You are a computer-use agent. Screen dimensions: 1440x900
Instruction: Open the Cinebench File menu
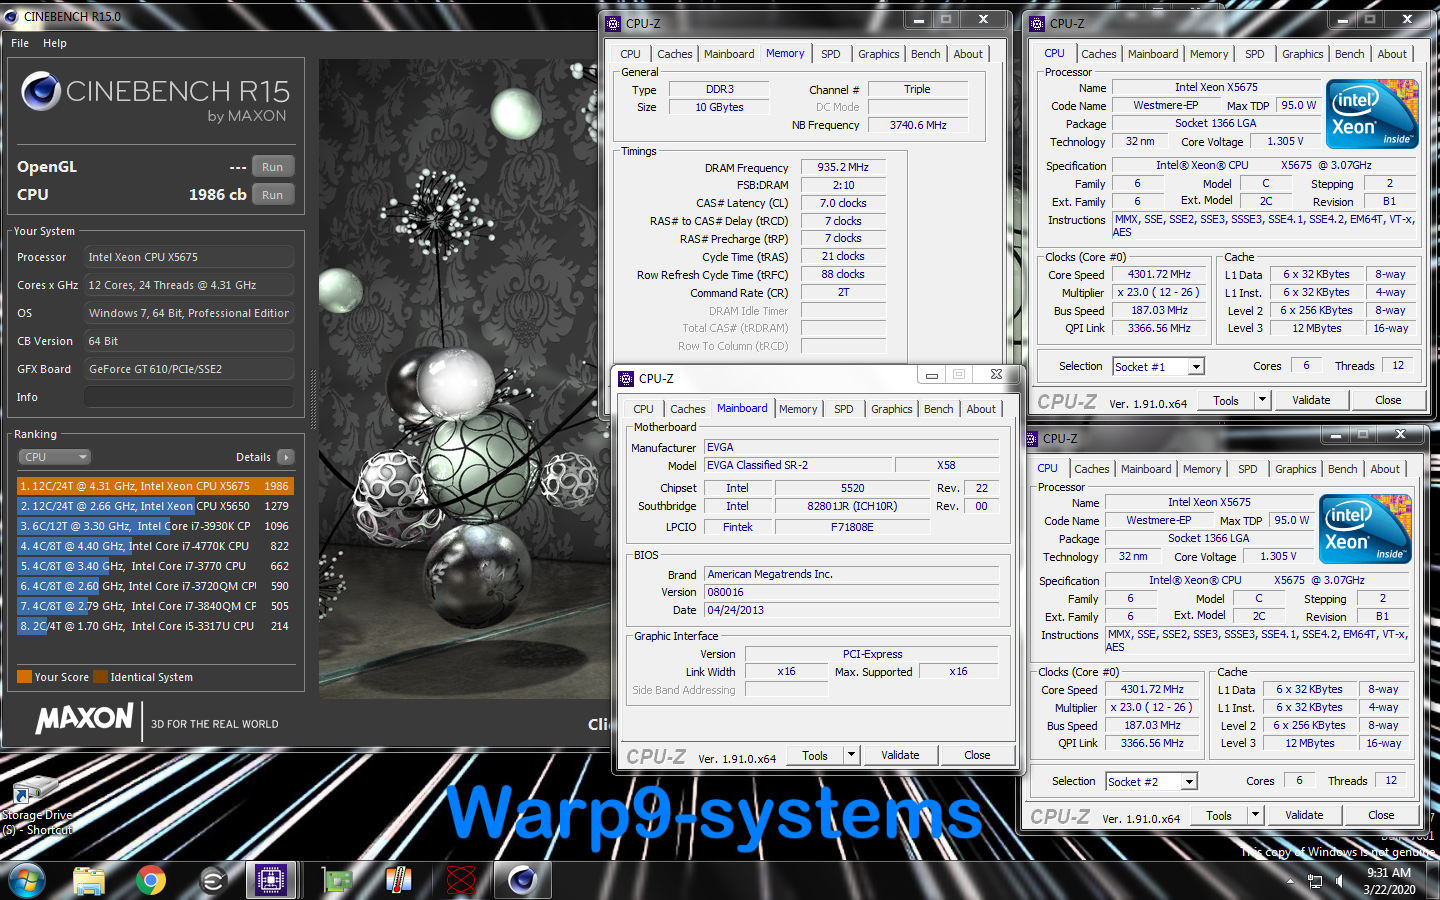20,43
